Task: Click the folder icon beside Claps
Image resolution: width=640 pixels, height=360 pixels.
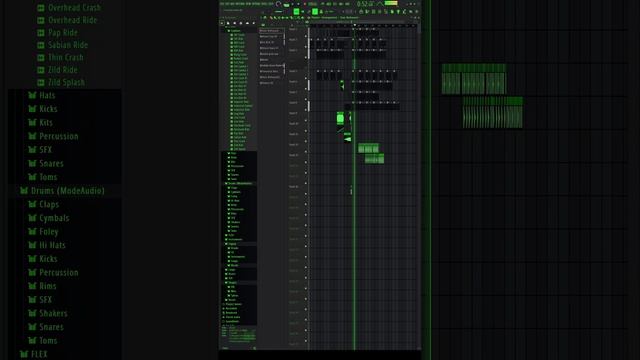Action: coord(32,204)
